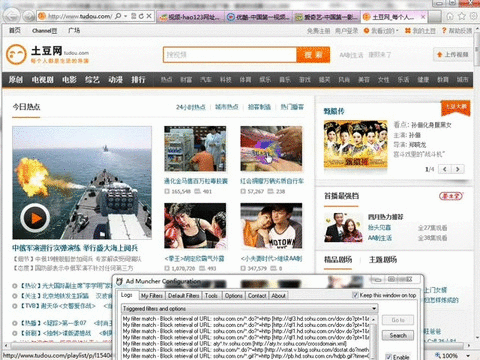Open a new blank browser tab
The width and height of the screenshot is (480, 360).
(x=435, y=17)
